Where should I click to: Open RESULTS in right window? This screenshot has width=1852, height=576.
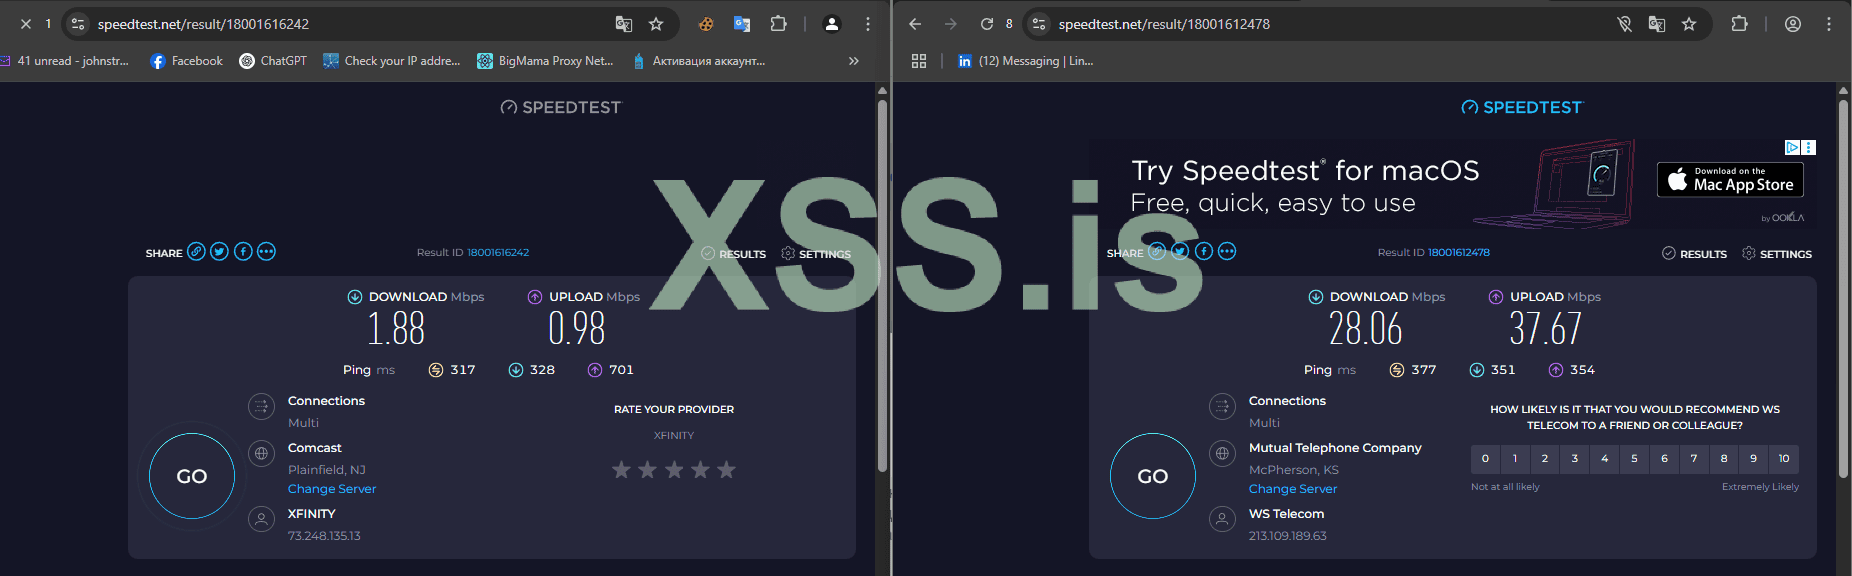click(x=1695, y=254)
